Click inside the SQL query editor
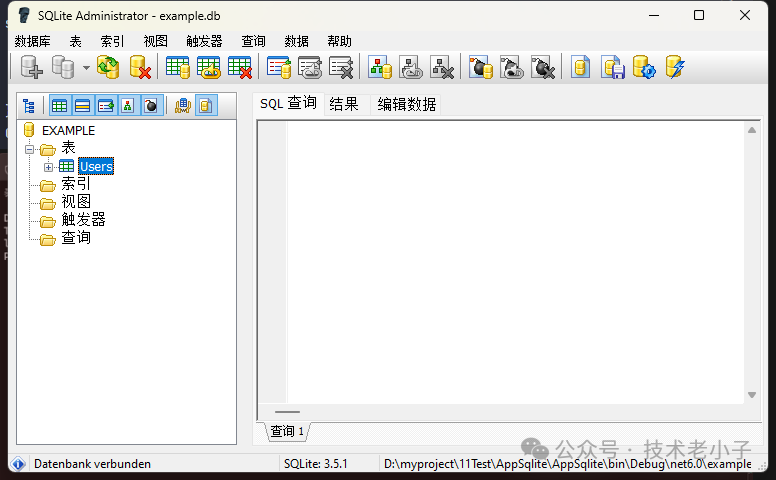776x480 pixels. tap(515, 262)
